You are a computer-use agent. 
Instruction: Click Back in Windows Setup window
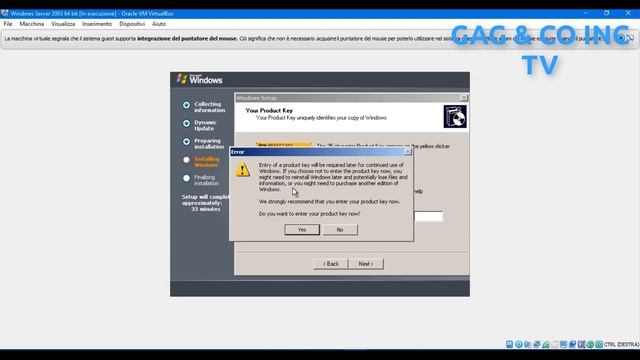(x=331, y=264)
